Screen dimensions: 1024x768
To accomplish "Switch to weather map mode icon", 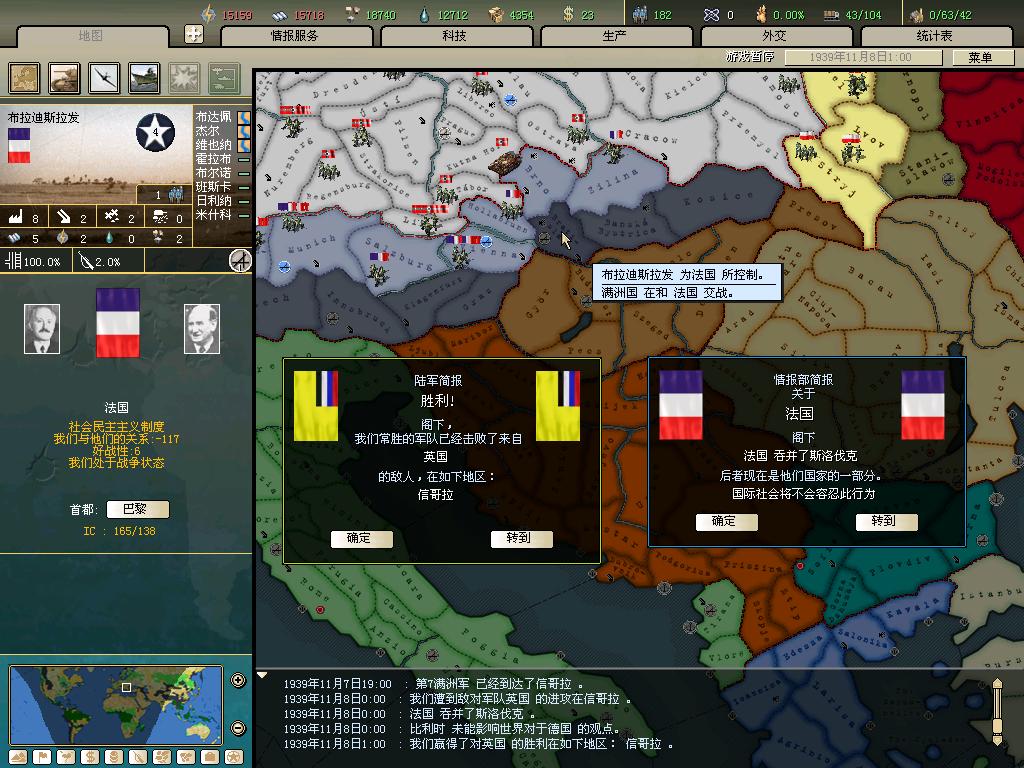I will pyautogui.click(x=66, y=757).
